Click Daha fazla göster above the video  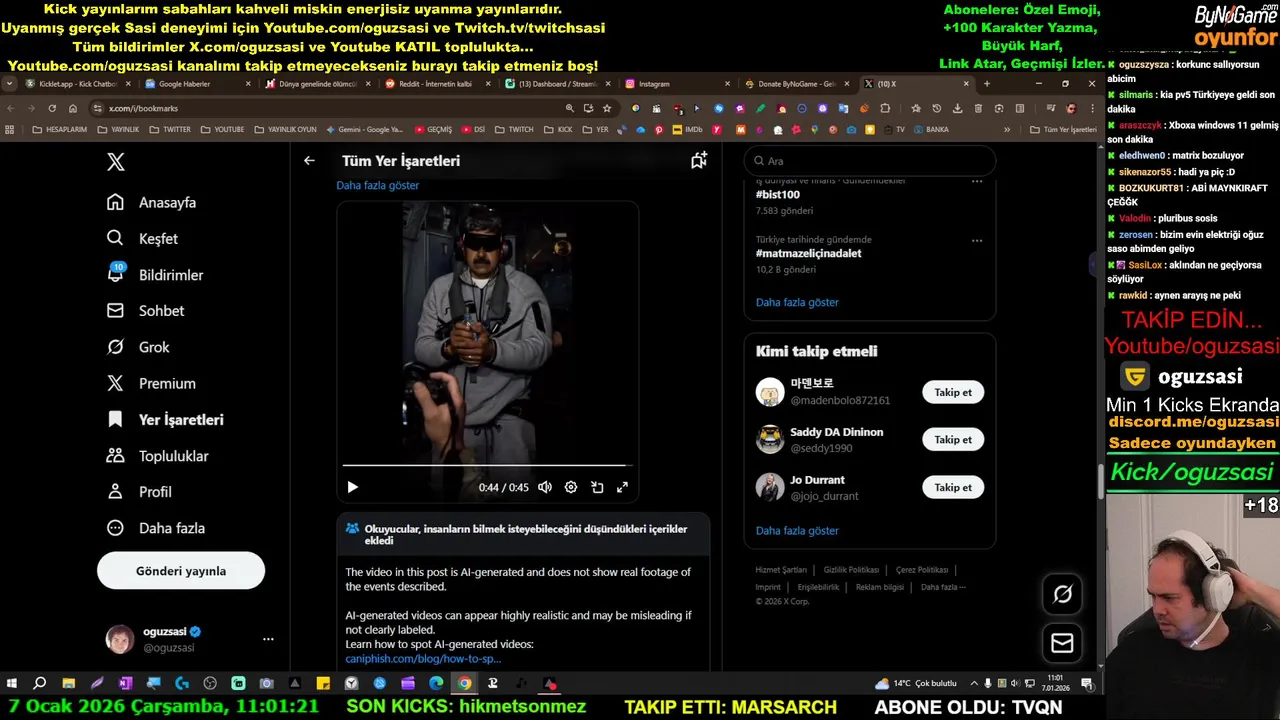377,185
